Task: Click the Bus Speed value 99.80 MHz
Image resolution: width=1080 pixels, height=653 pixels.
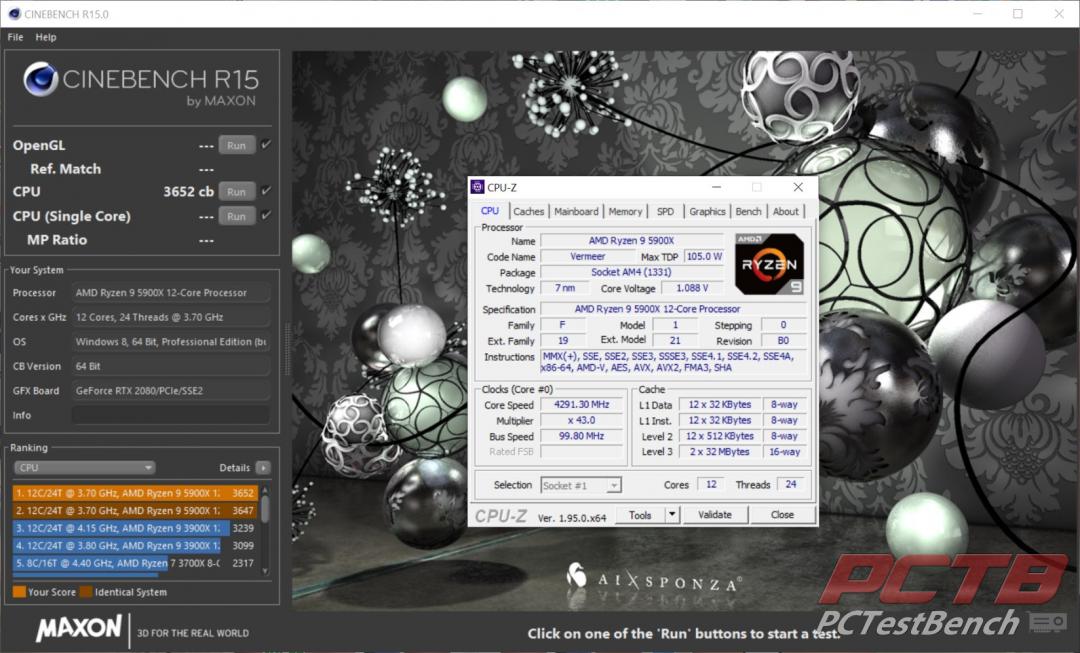Action: pyautogui.click(x=581, y=436)
